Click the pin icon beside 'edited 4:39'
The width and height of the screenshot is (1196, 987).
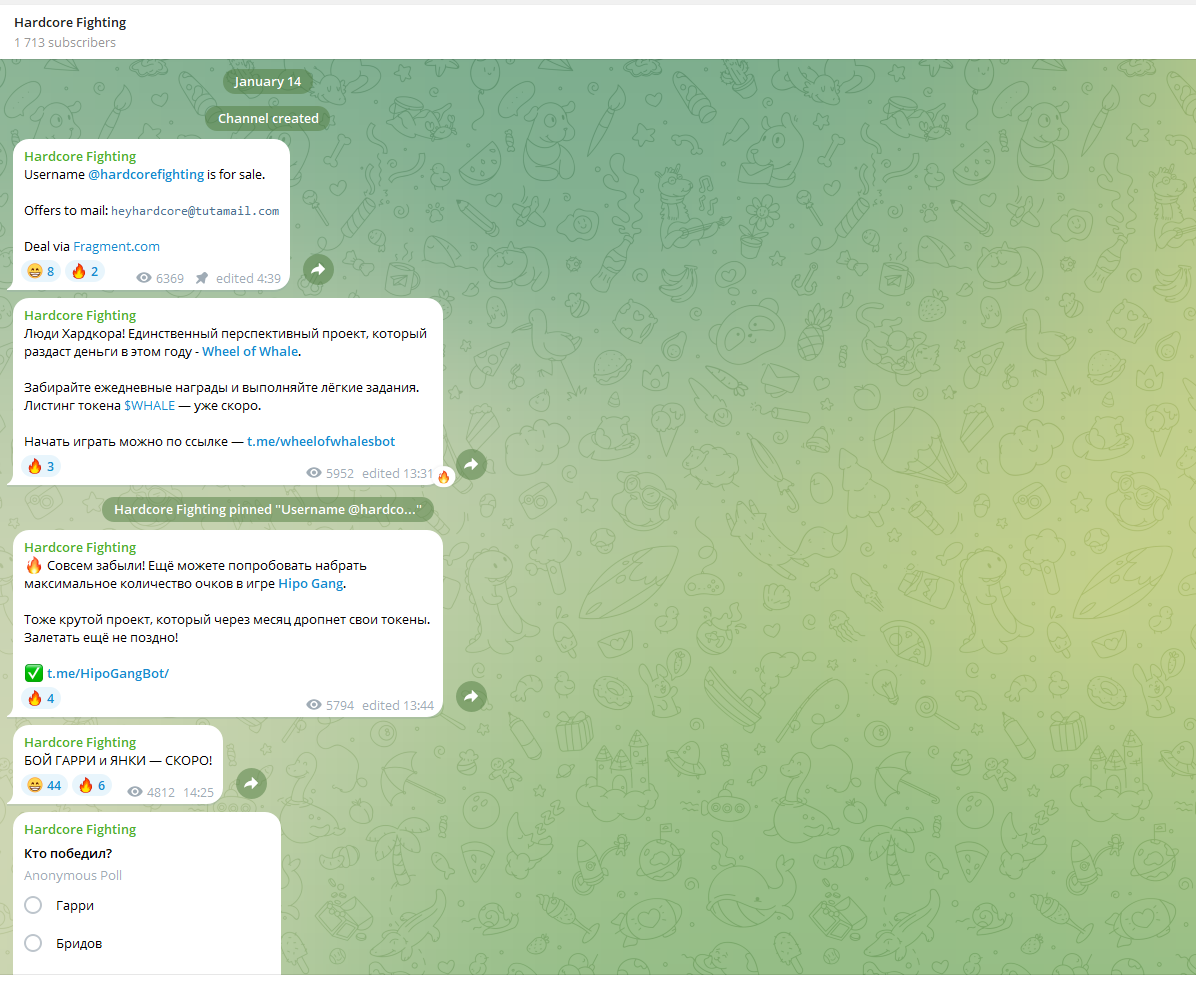(201, 278)
